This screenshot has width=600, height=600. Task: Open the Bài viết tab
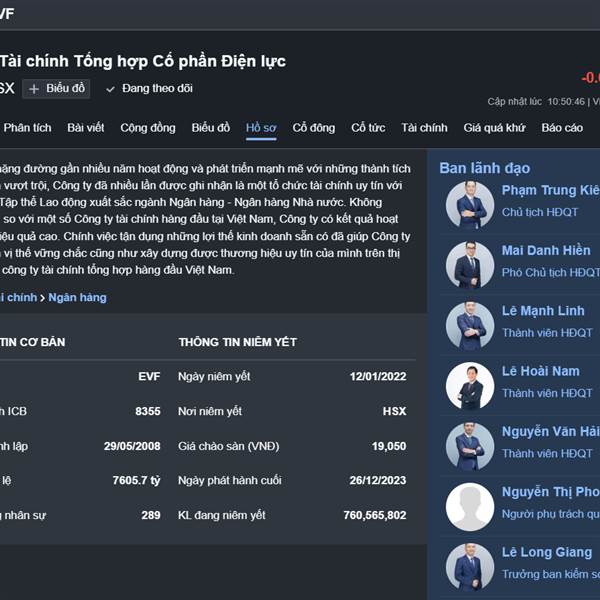(86, 128)
